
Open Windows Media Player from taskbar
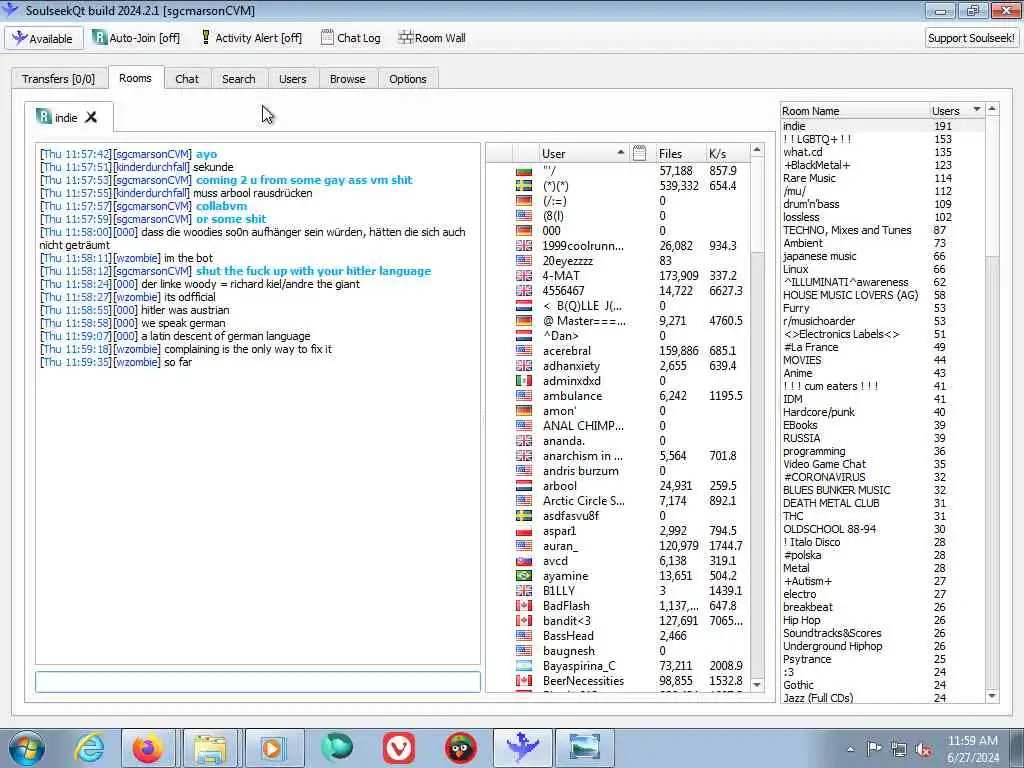[272, 748]
